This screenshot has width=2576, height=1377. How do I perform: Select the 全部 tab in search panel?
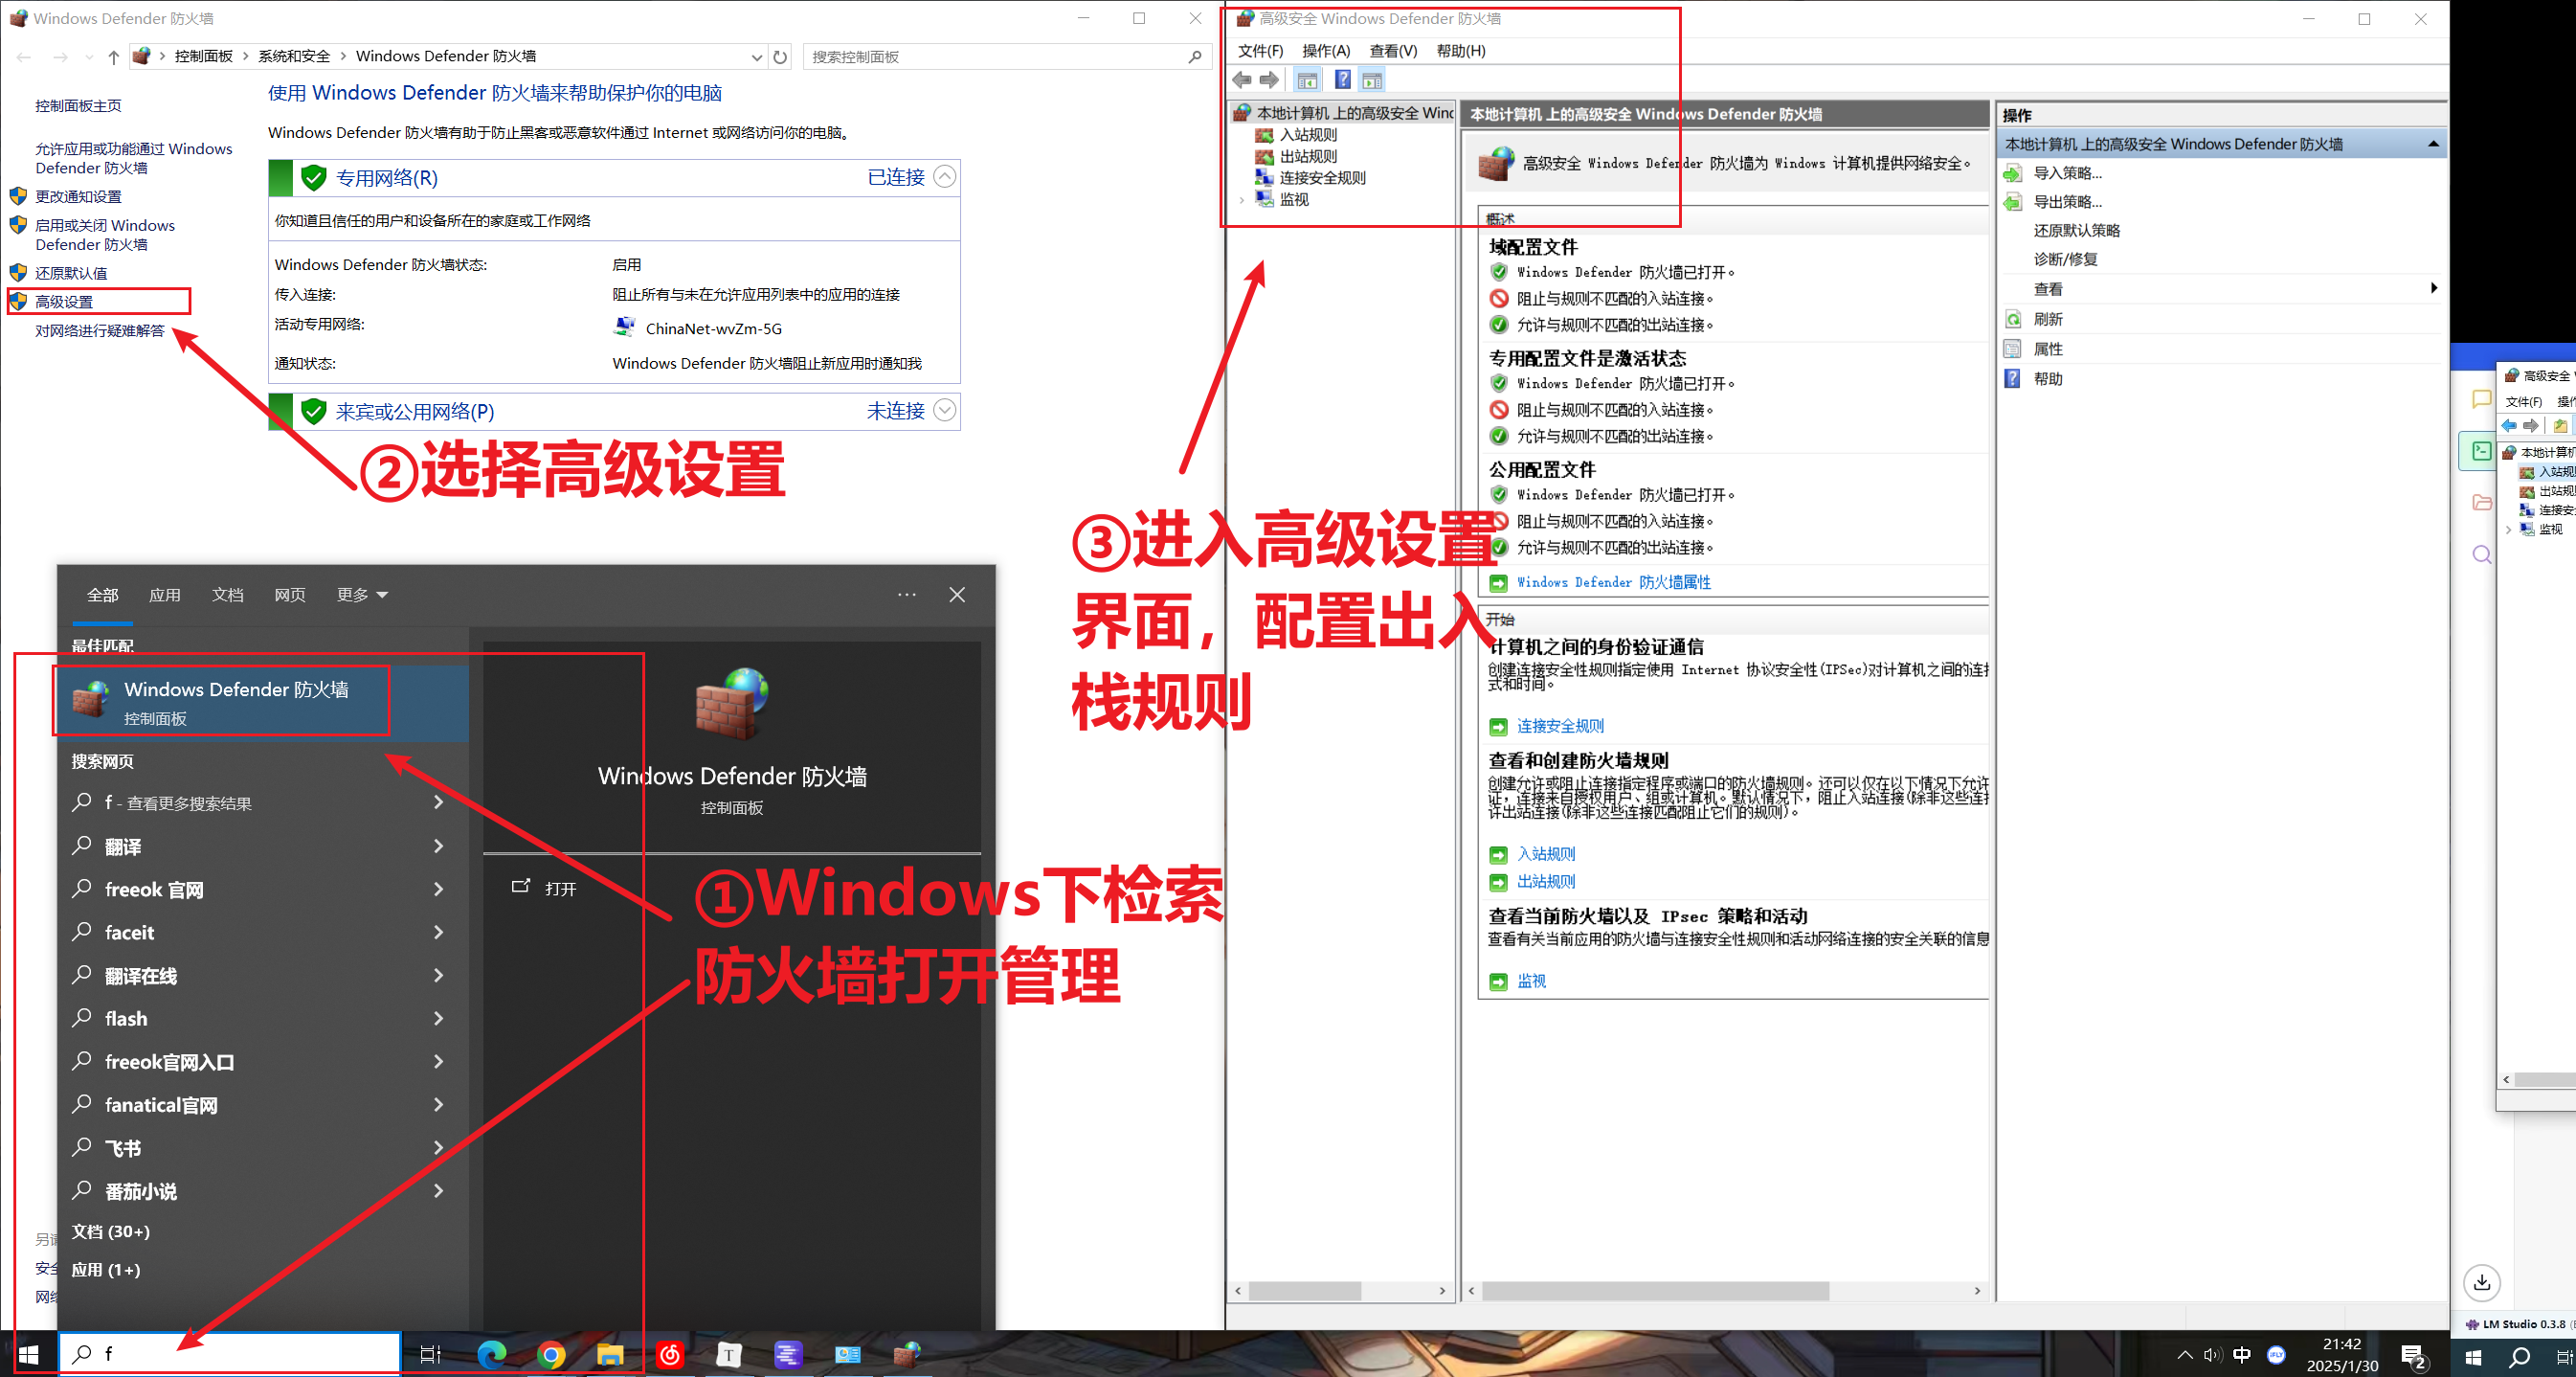103,595
